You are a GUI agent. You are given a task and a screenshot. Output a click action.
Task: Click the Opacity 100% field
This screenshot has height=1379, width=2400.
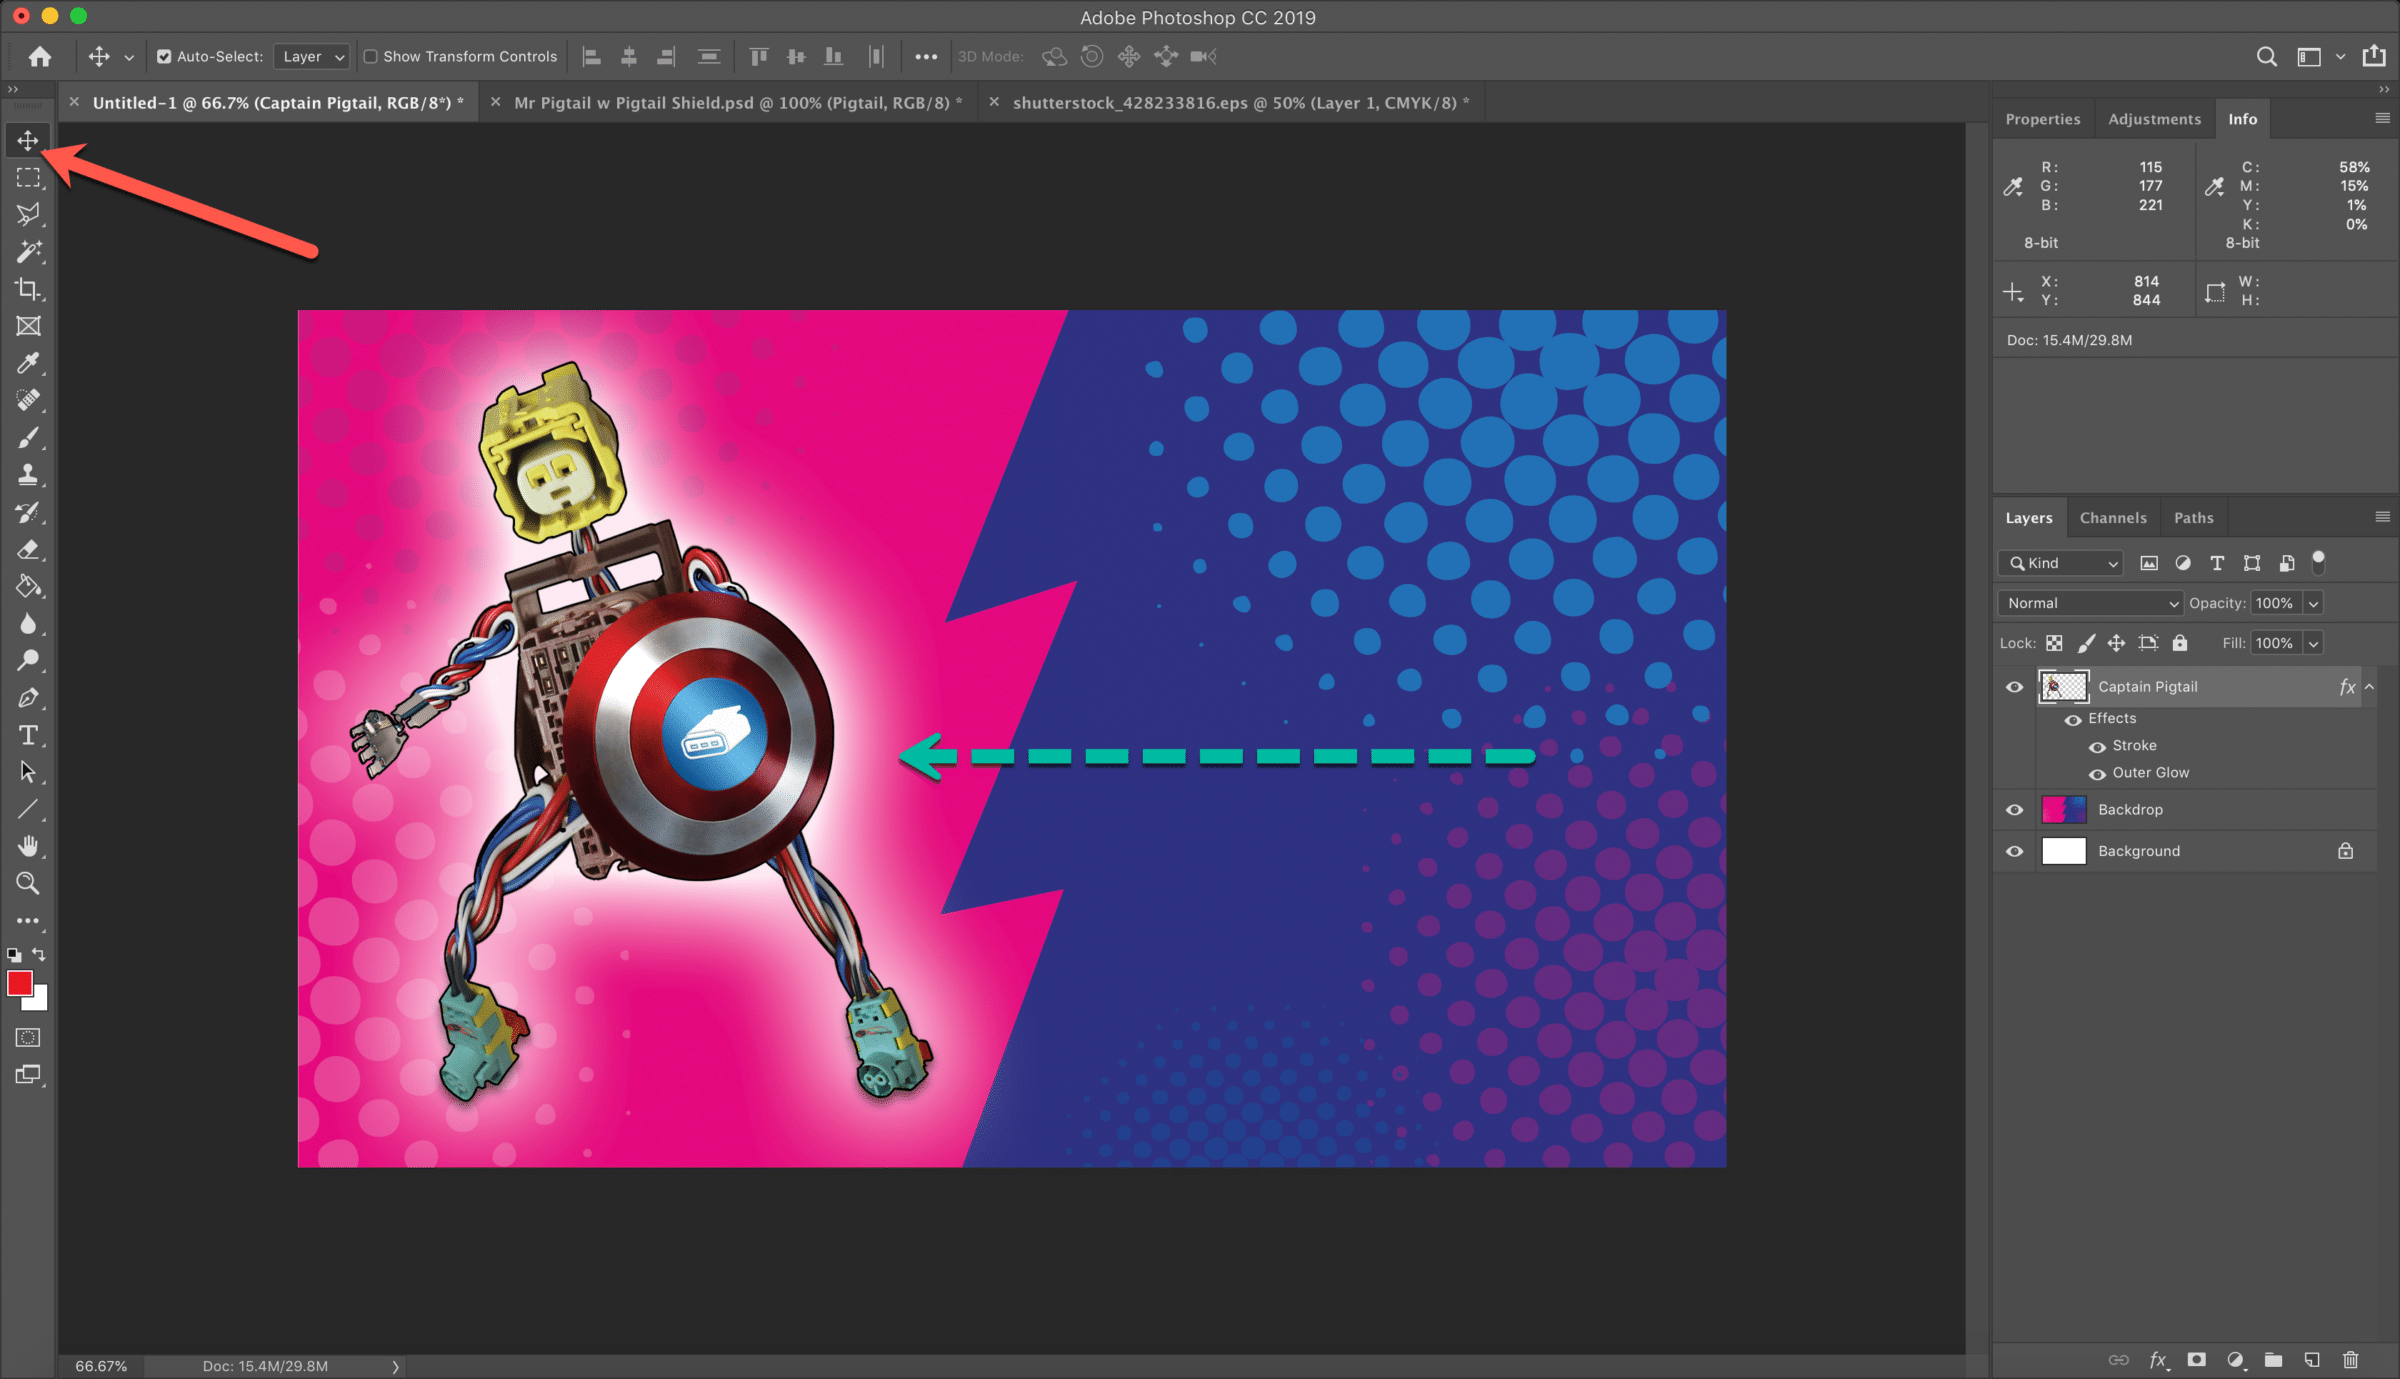[2275, 603]
